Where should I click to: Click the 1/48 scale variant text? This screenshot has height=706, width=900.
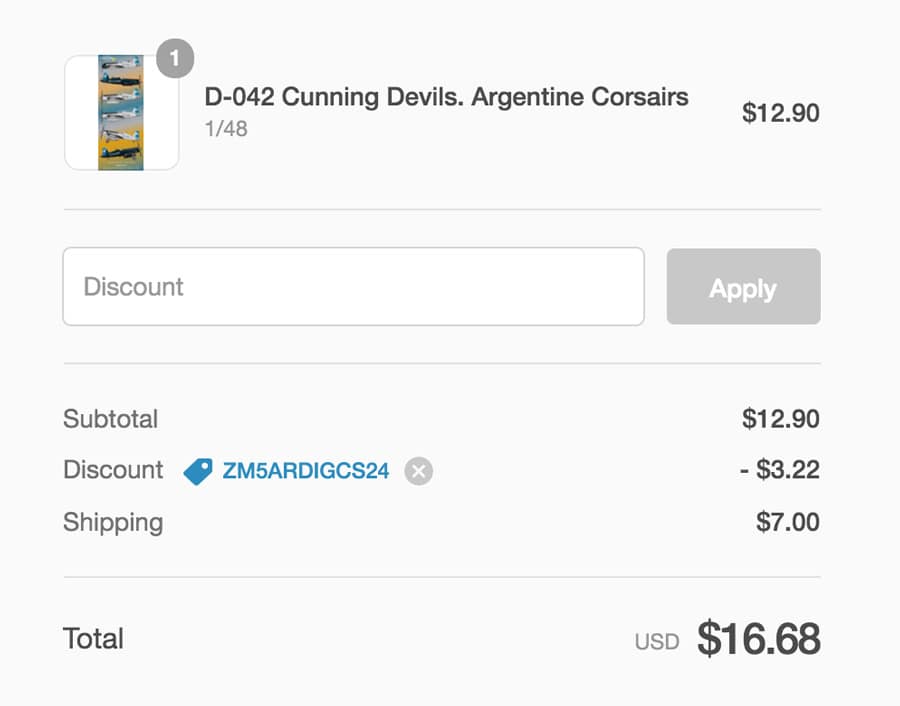(x=226, y=129)
